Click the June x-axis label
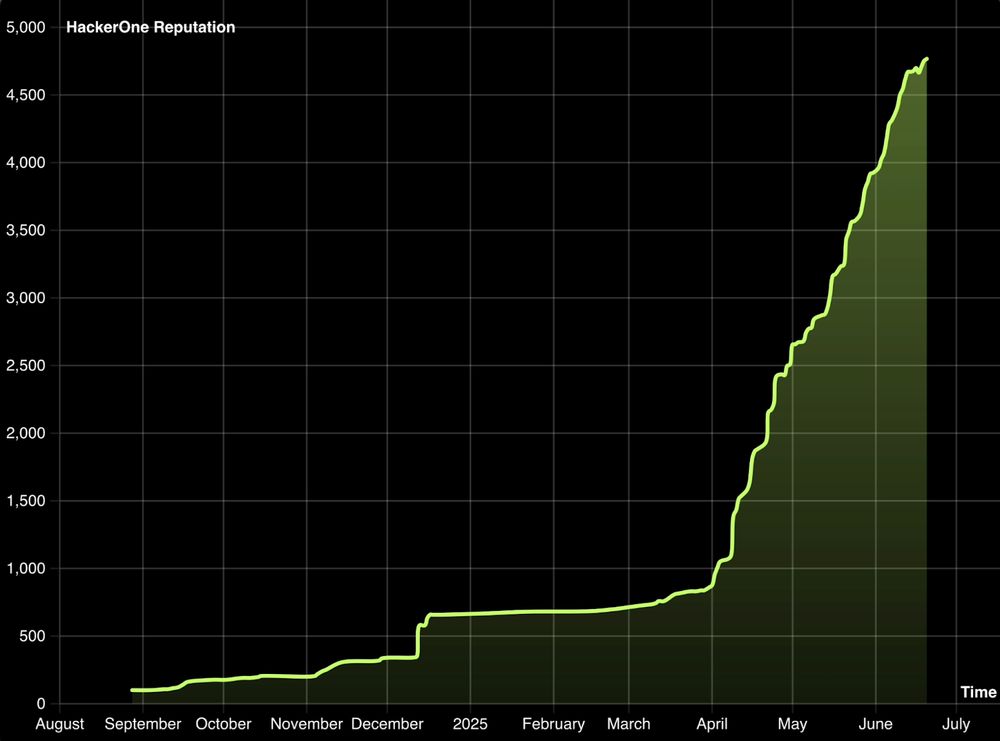Screen dimensions: 1000x741 [876, 724]
